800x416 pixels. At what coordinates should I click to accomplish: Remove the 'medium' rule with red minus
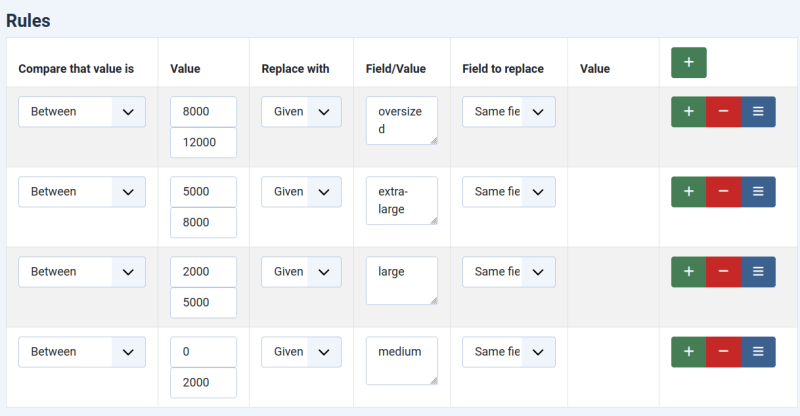click(x=723, y=352)
